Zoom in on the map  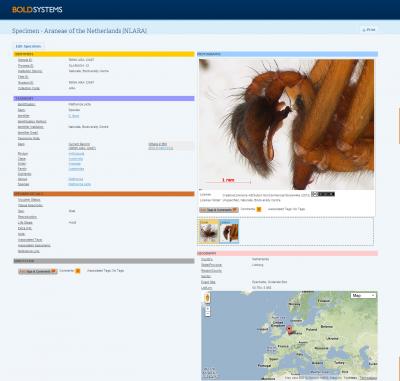(x=208, y=309)
